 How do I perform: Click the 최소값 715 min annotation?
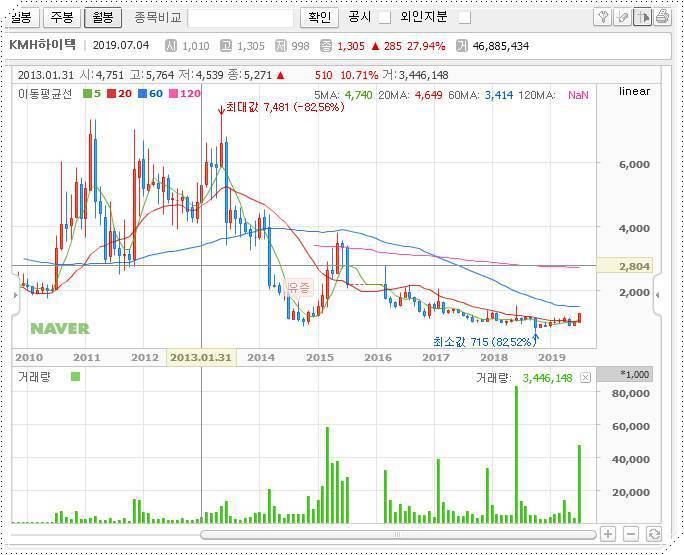coord(484,342)
